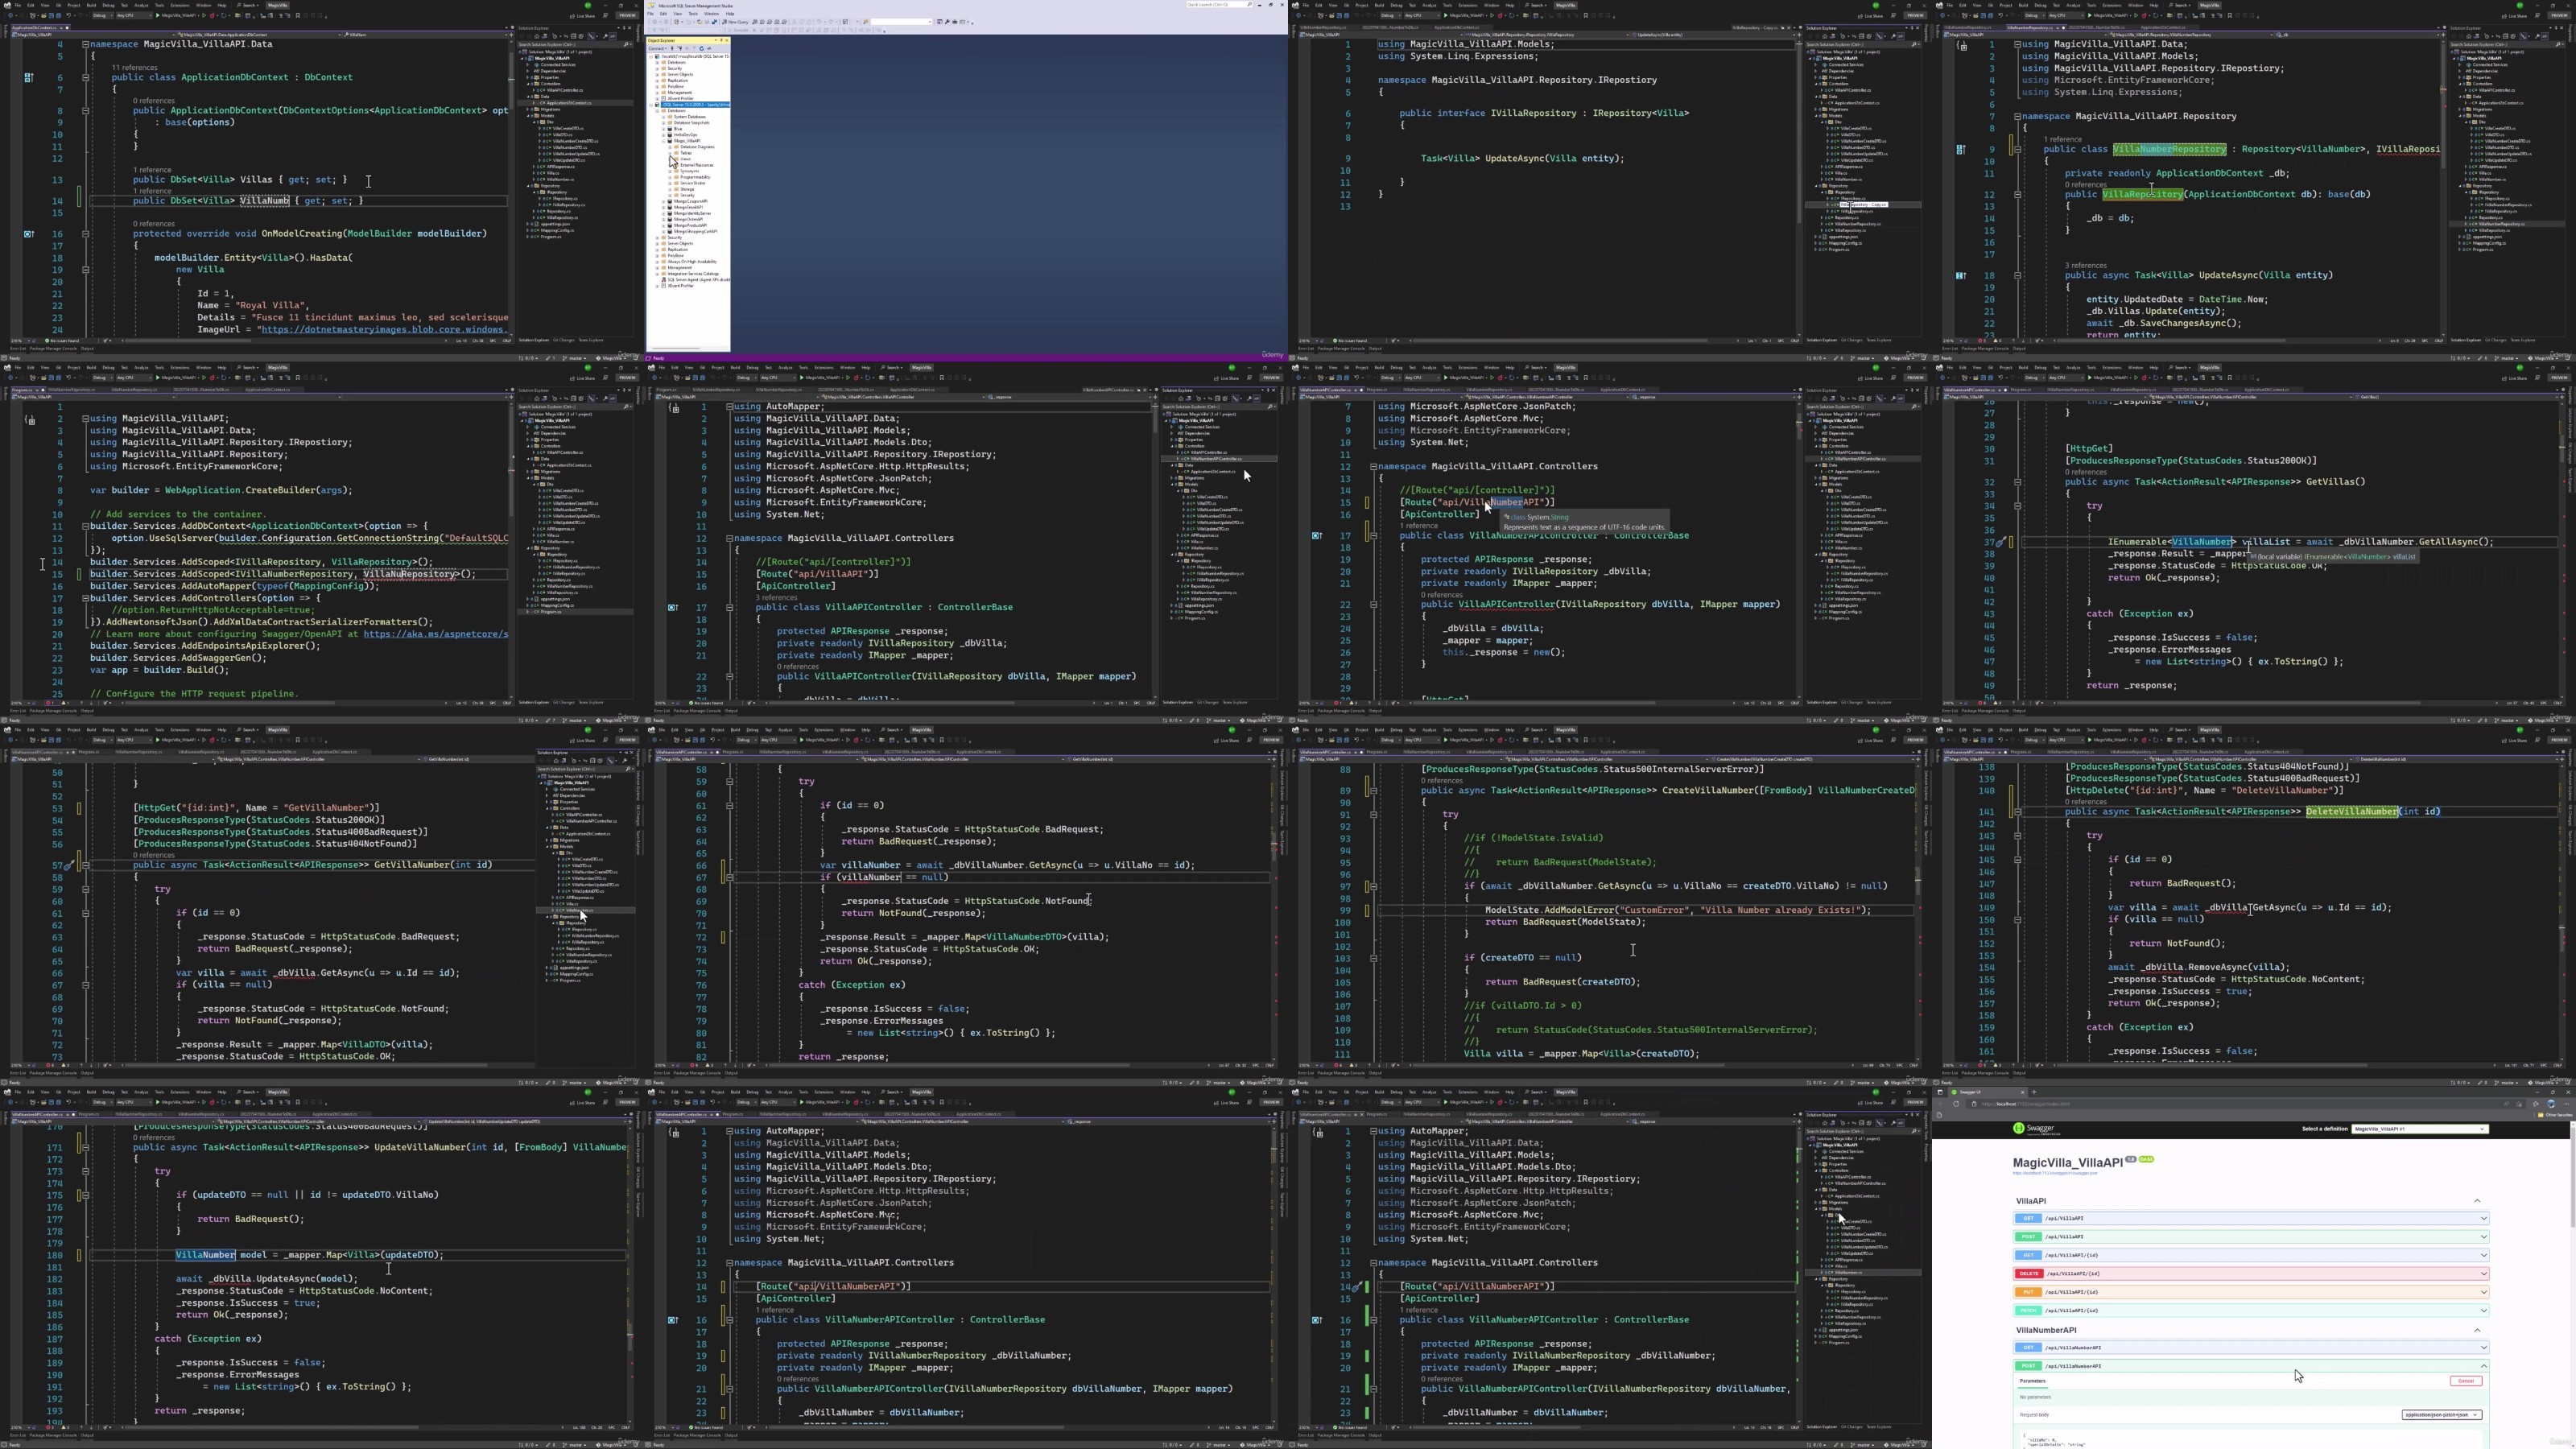Viewport: 2576px width, 1449px height.
Task: Click Cancel in the POST /api/VillaNumberAPI panel
Action: 2465,1381
